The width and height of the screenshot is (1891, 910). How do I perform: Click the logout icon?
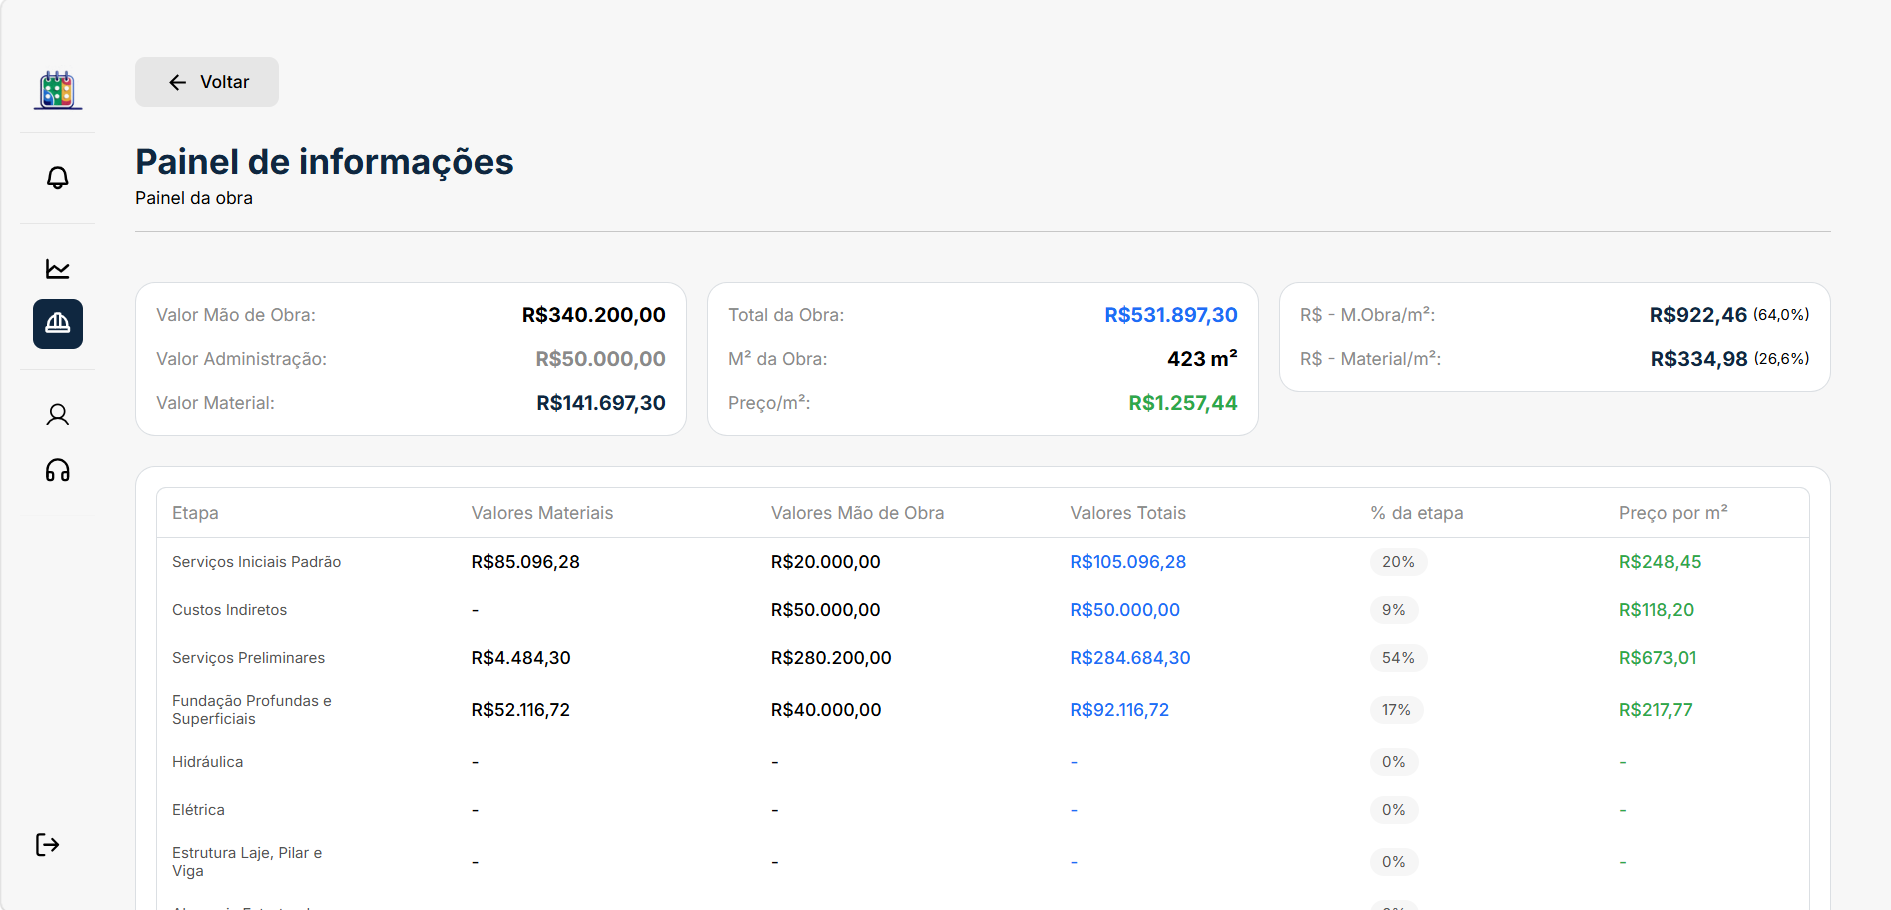pyautogui.click(x=48, y=845)
